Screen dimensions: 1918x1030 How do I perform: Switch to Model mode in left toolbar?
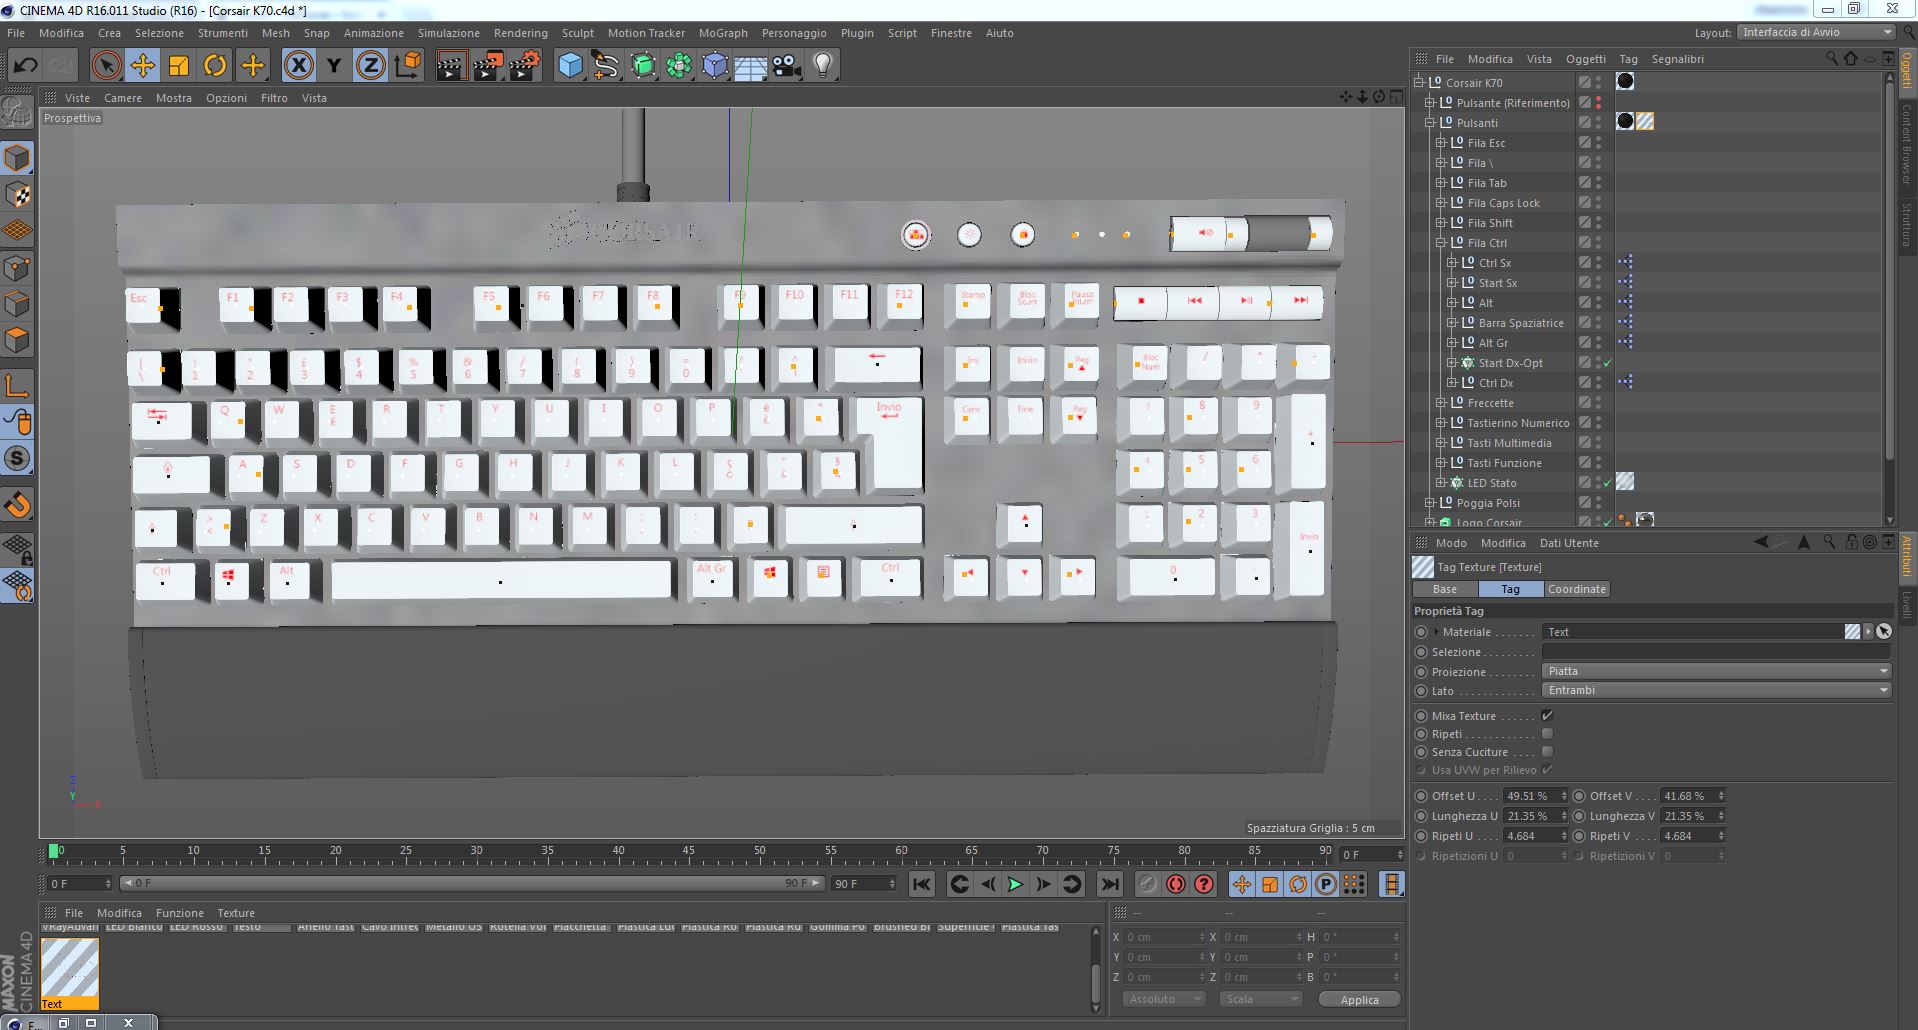pos(18,158)
